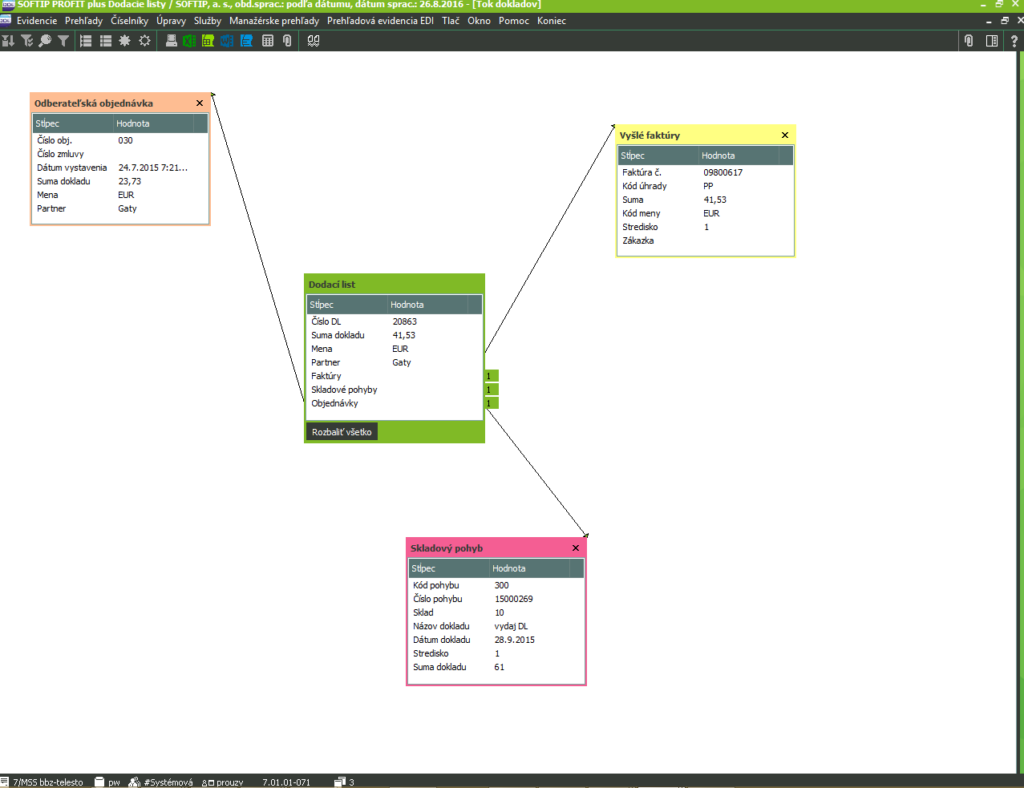Click the sort records toolbar icon
The width and height of the screenshot is (1024, 788).
[x=9, y=41]
